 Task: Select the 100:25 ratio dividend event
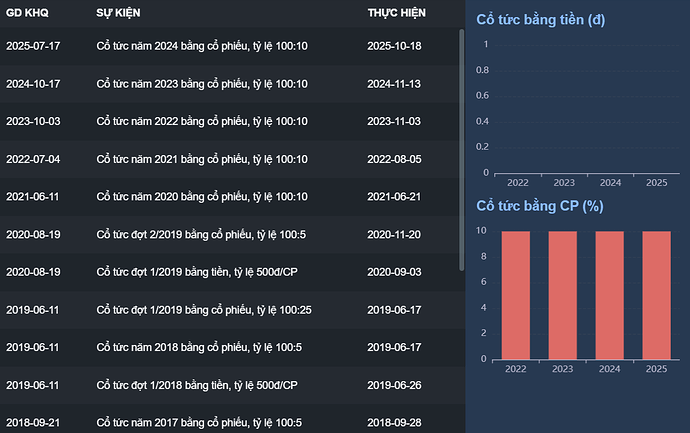pos(204,310)
